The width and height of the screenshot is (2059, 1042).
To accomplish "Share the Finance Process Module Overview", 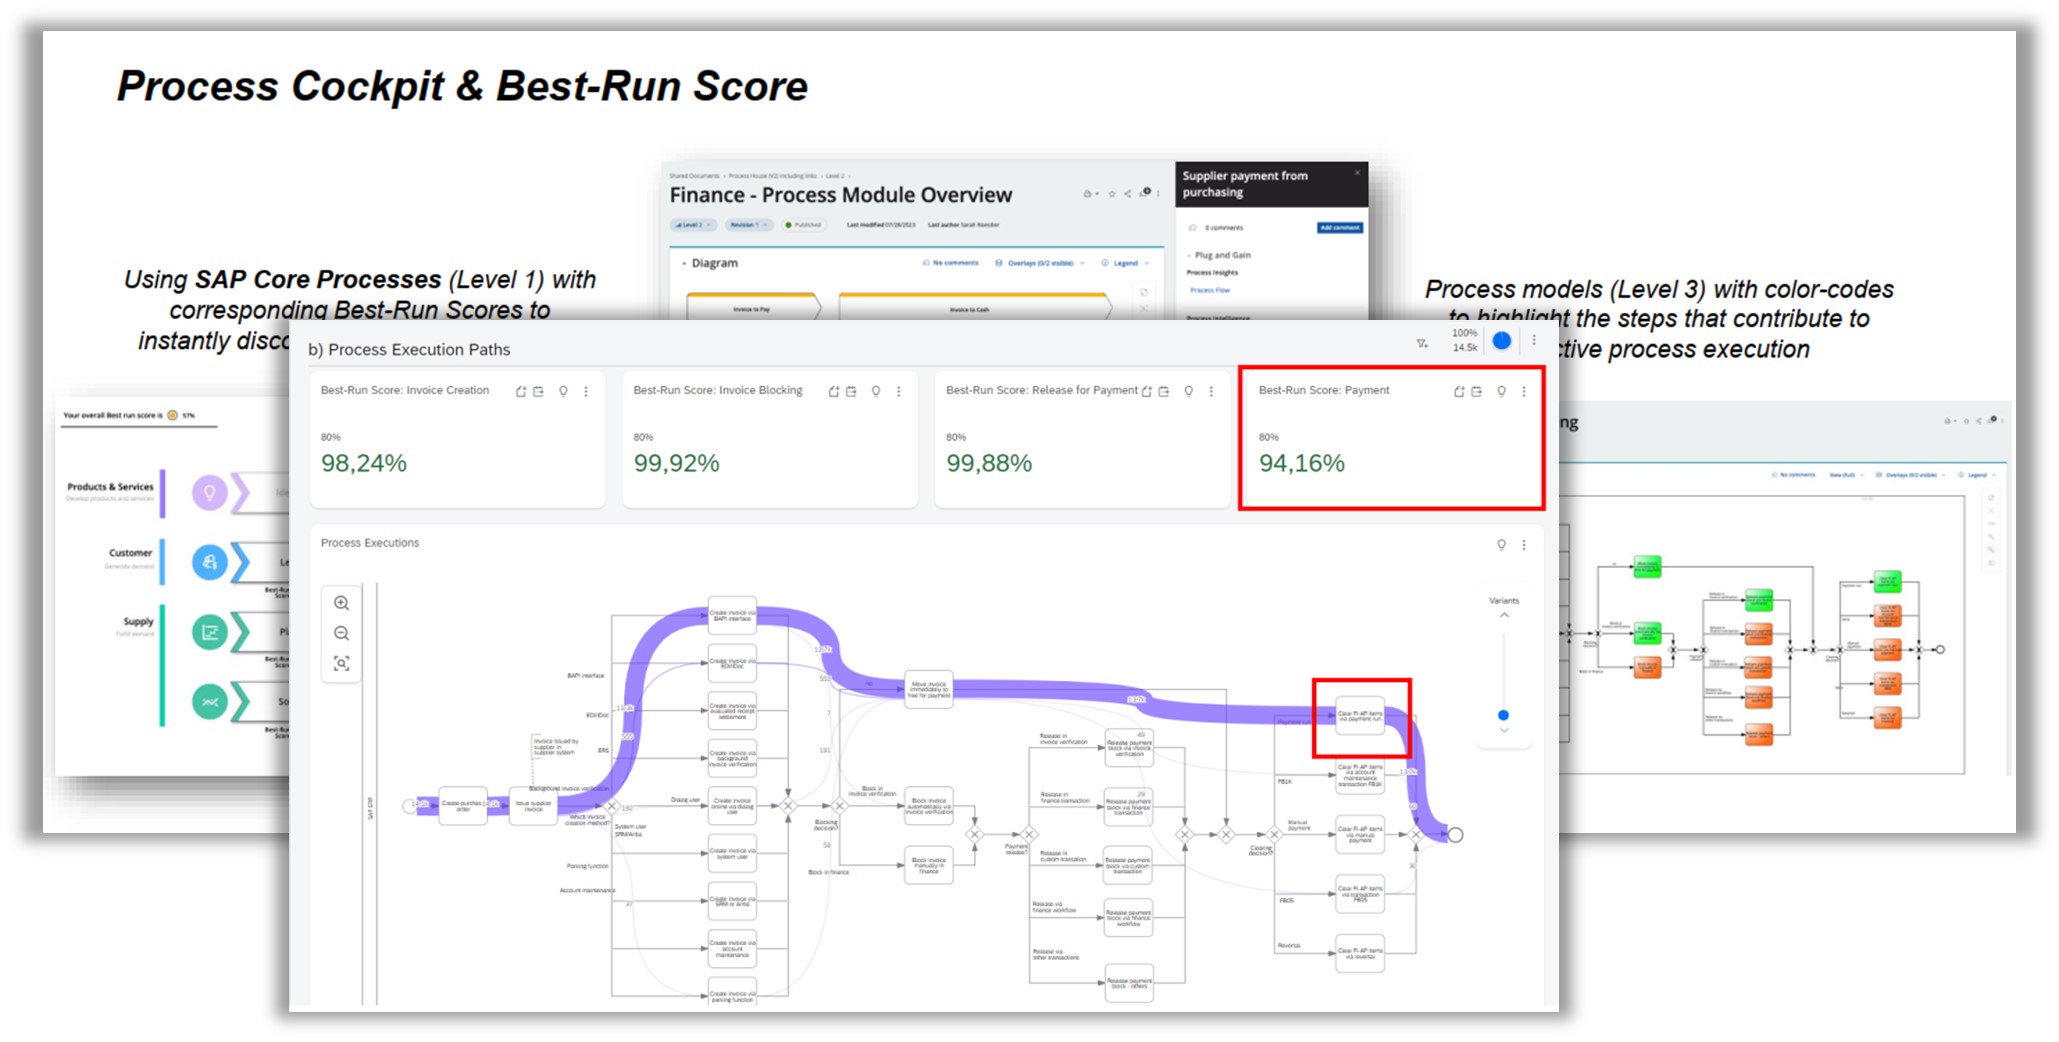I will click(1128, 194).
